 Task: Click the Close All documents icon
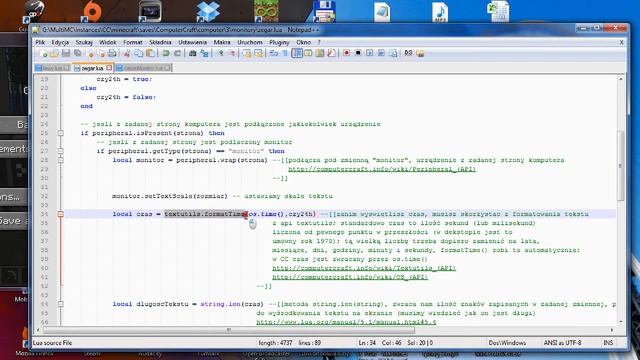click(x=101, y=53)
